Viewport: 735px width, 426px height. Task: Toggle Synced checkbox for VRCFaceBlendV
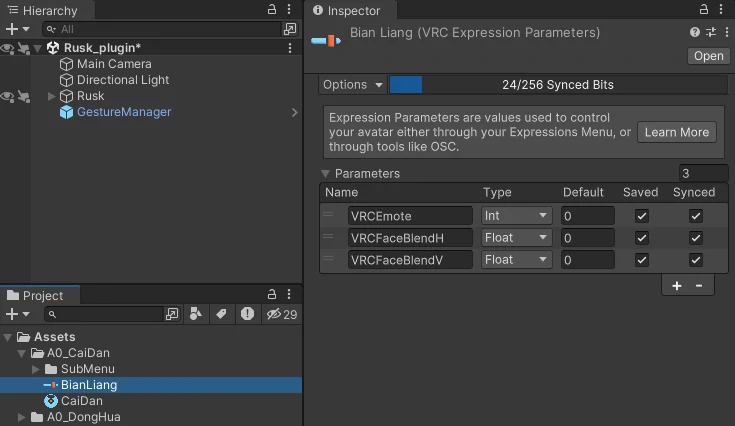coord(696,260)
